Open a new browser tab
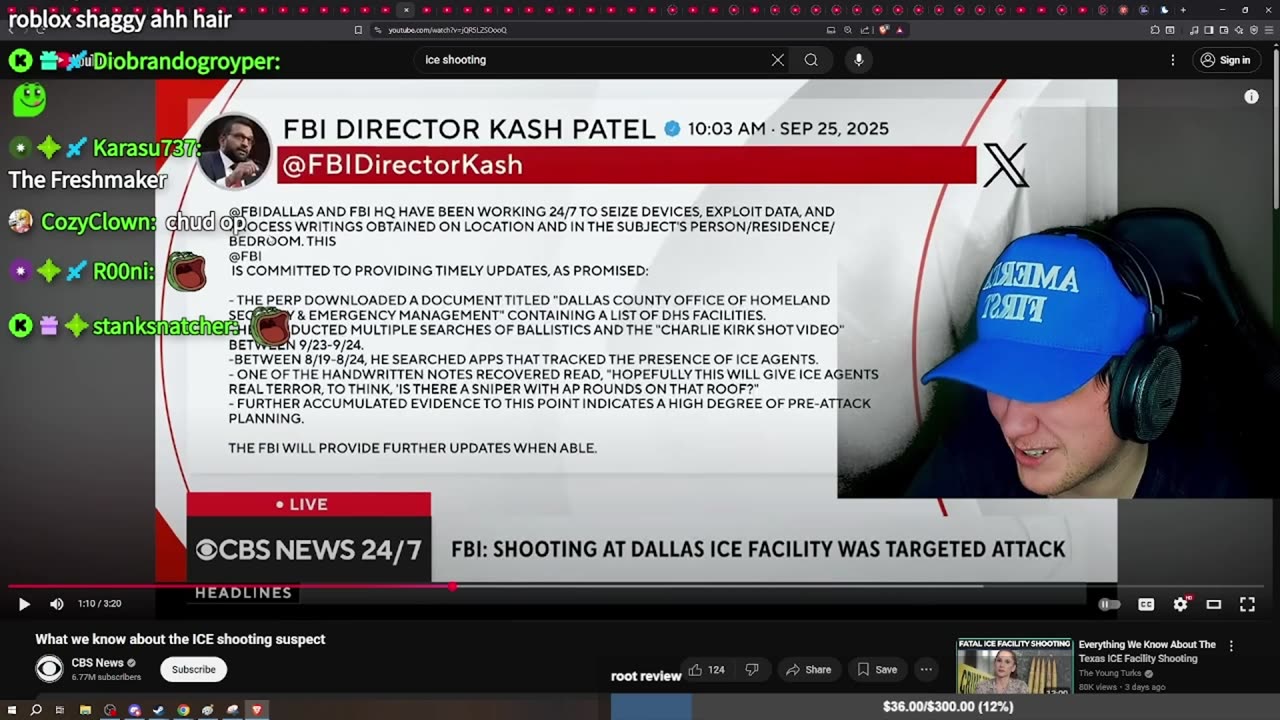 click(x=1183, y=10)
